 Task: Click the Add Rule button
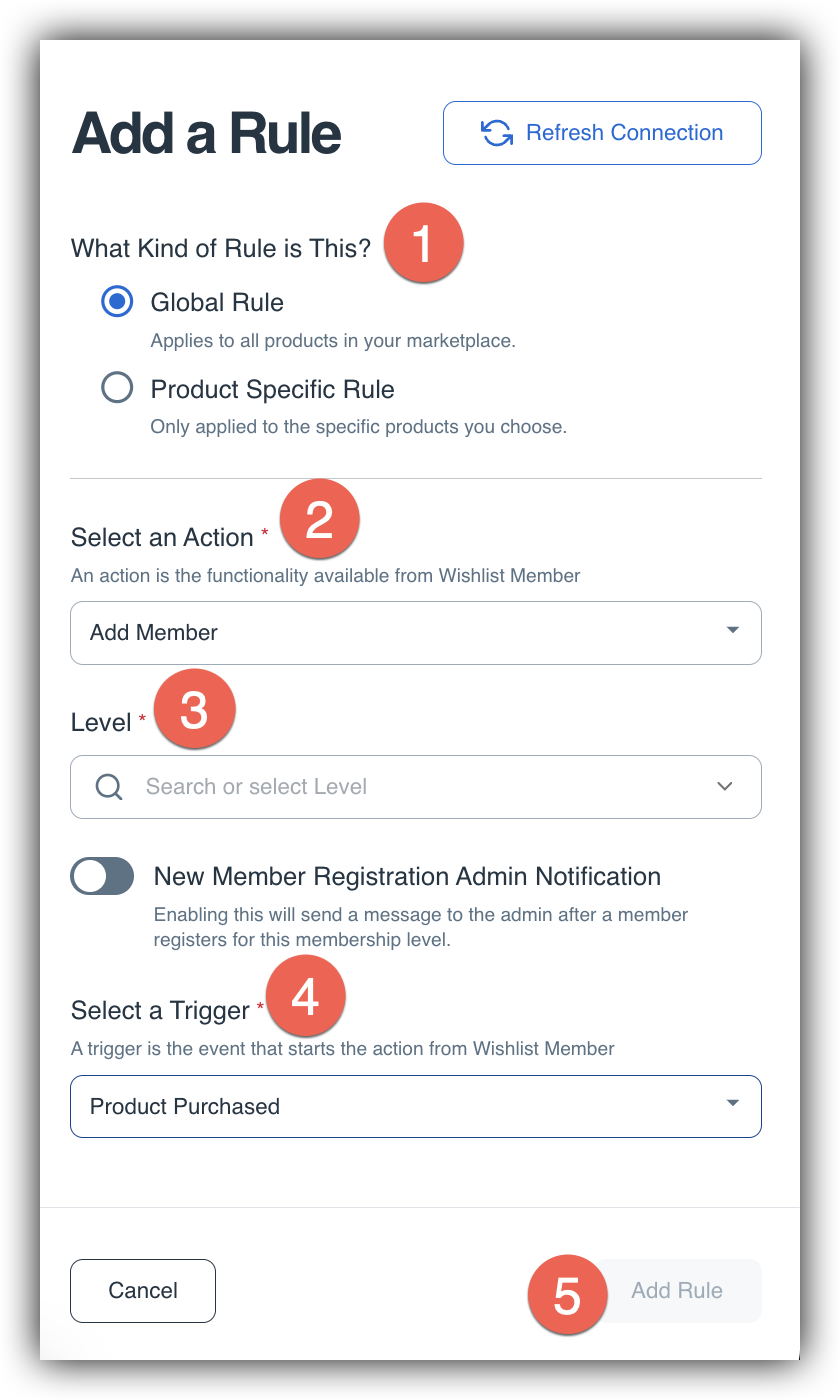[677, 1291]
